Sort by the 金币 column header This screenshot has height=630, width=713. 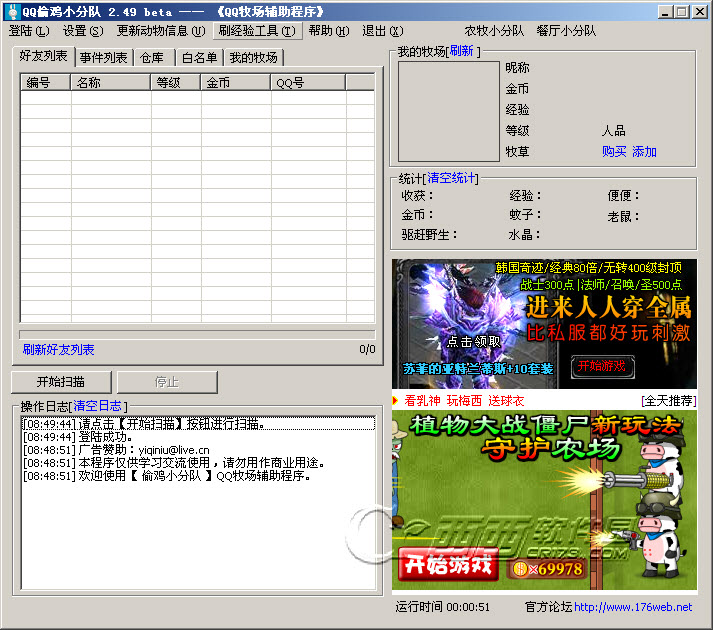236,83
